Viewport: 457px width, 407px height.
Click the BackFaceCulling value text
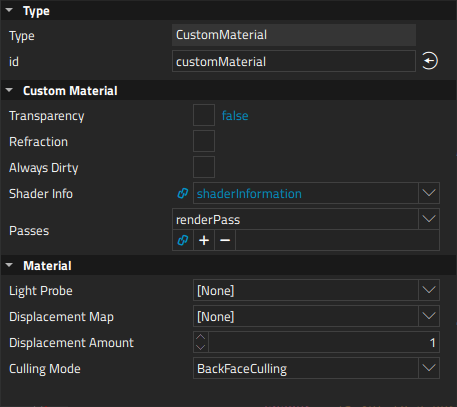pyautogui.click(x=242, y=369)
